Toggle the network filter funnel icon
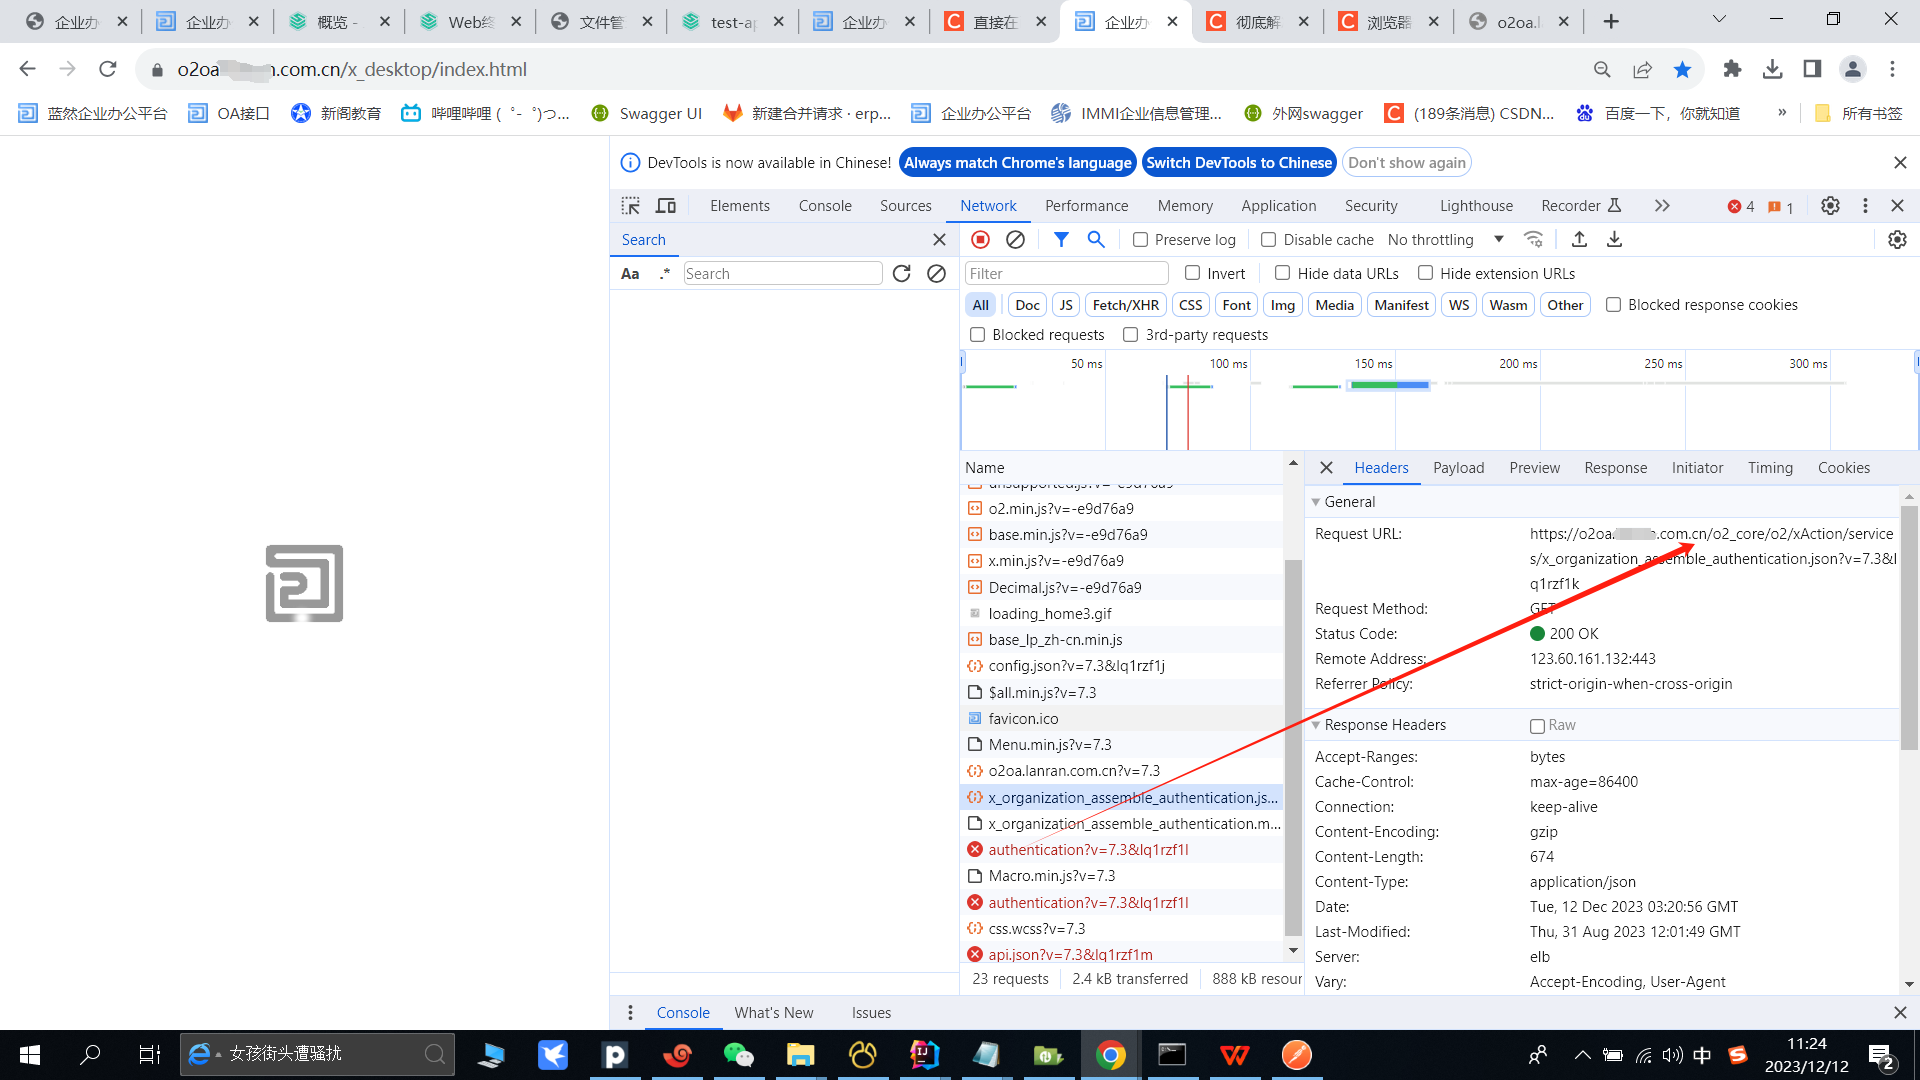Screen dimensions: 1920x1080 tap(1061, 240)
